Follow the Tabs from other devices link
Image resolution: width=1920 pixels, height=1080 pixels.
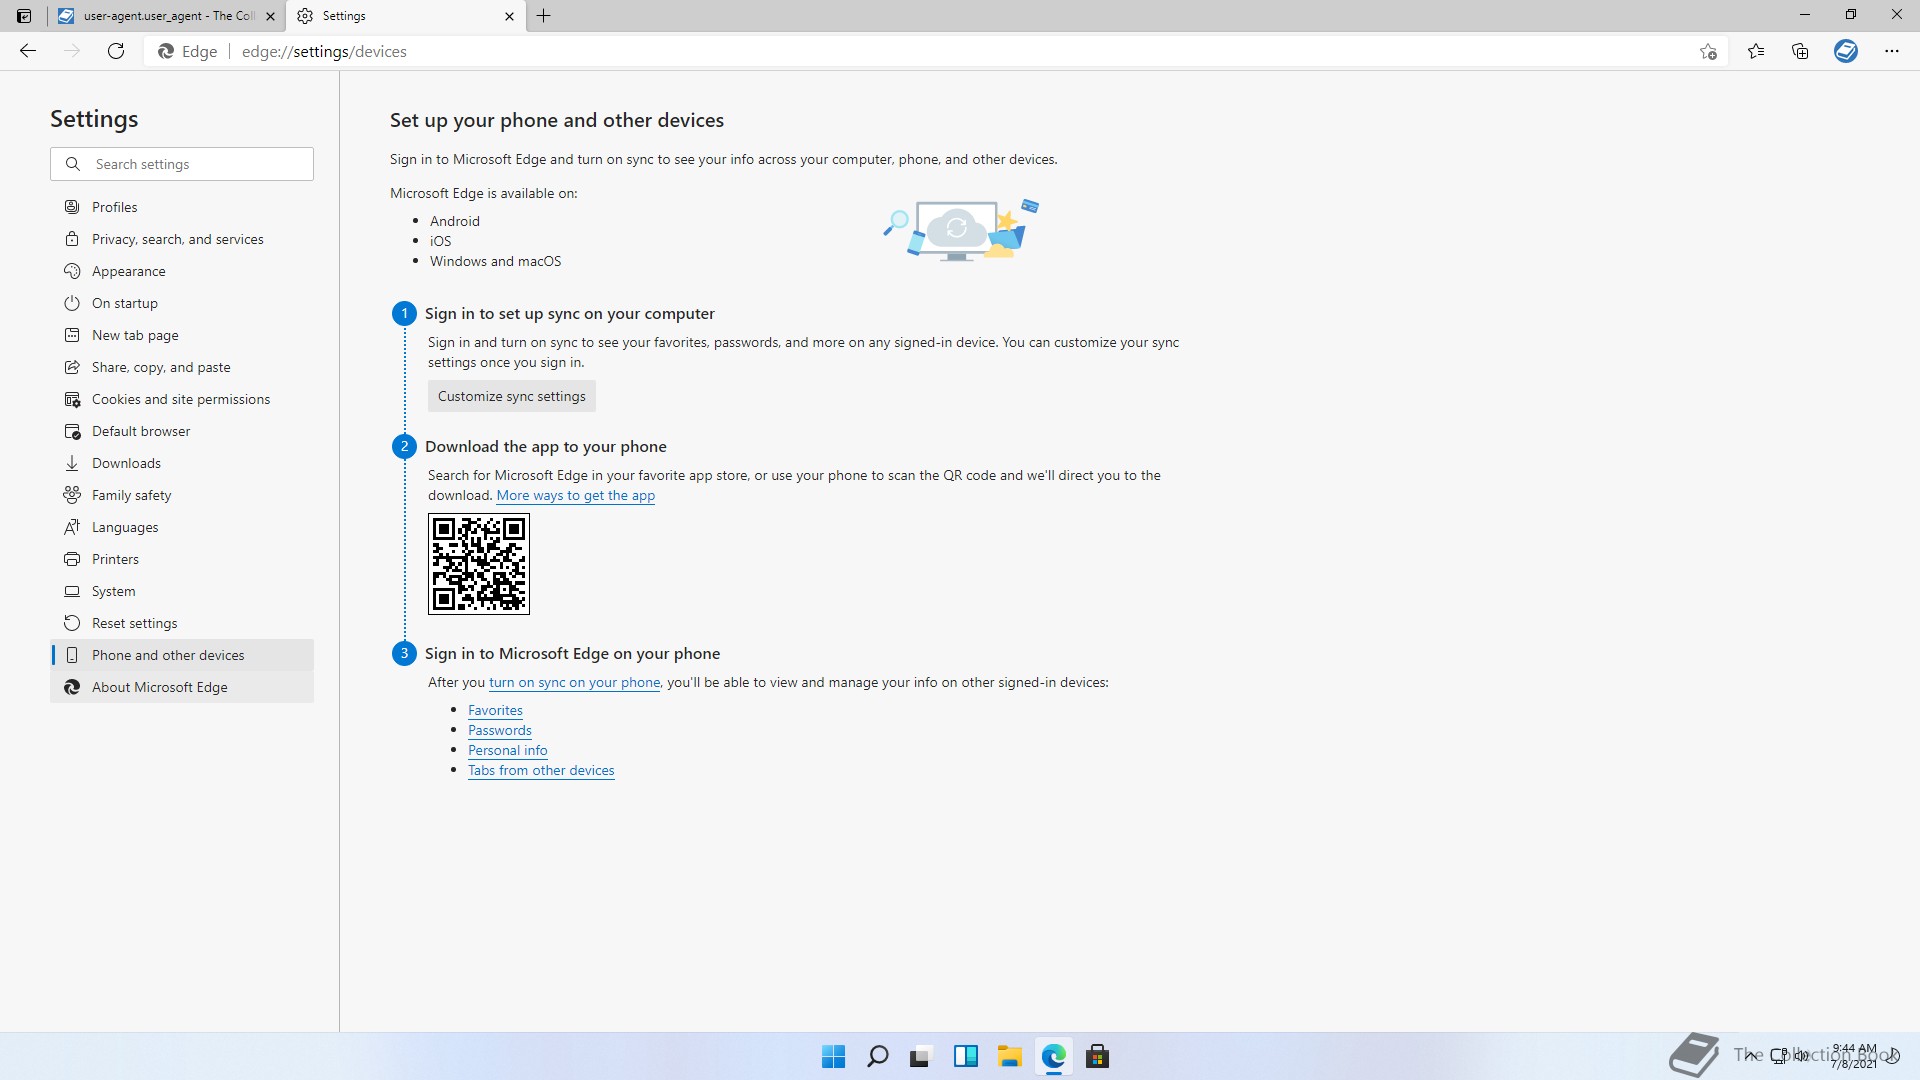point(541,770)
